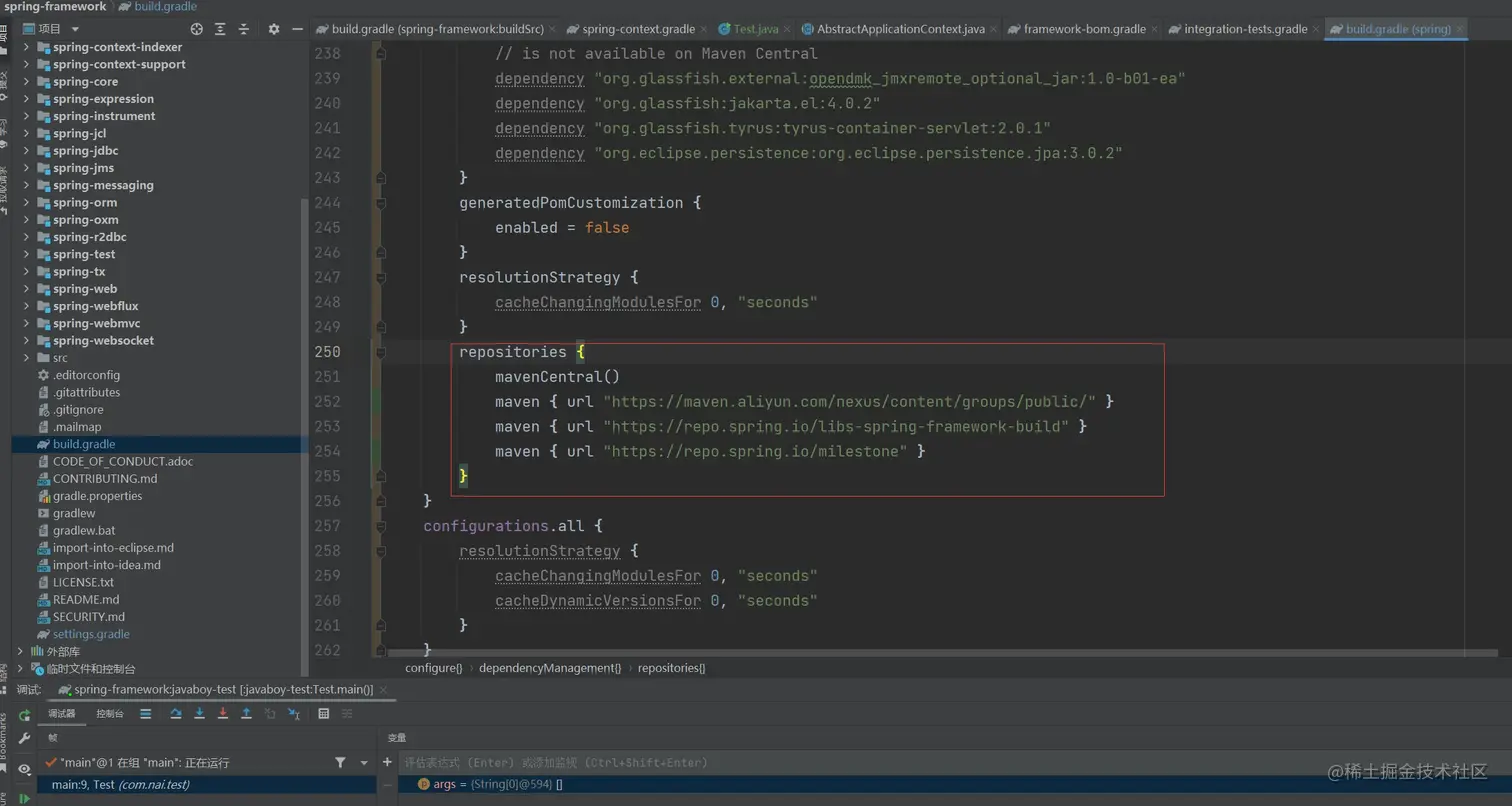Close the build.gradle (spring-framework:buildSrc) tab
The image size is (1512, 806).
coord(551,29)
